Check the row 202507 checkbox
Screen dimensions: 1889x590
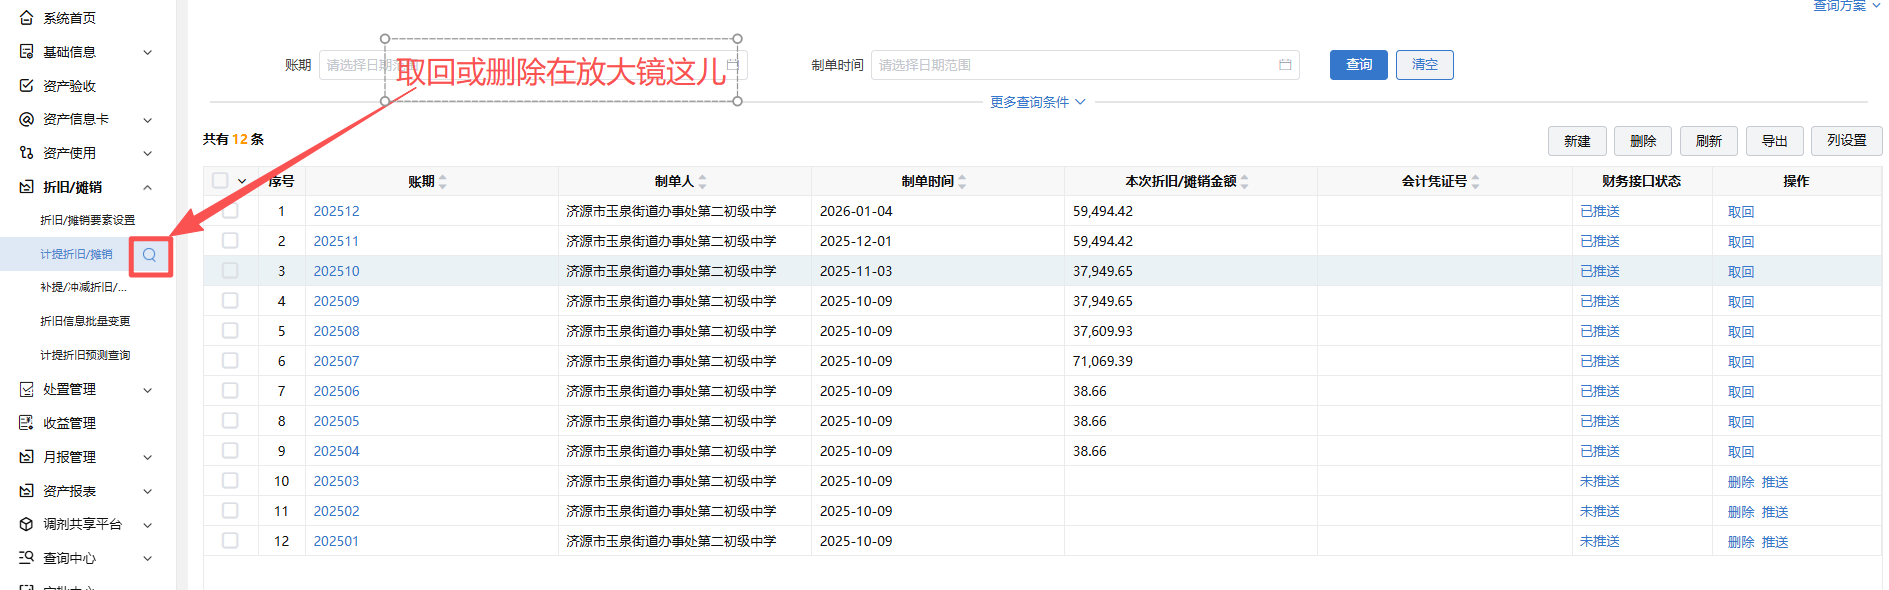(x=230, y=361)
